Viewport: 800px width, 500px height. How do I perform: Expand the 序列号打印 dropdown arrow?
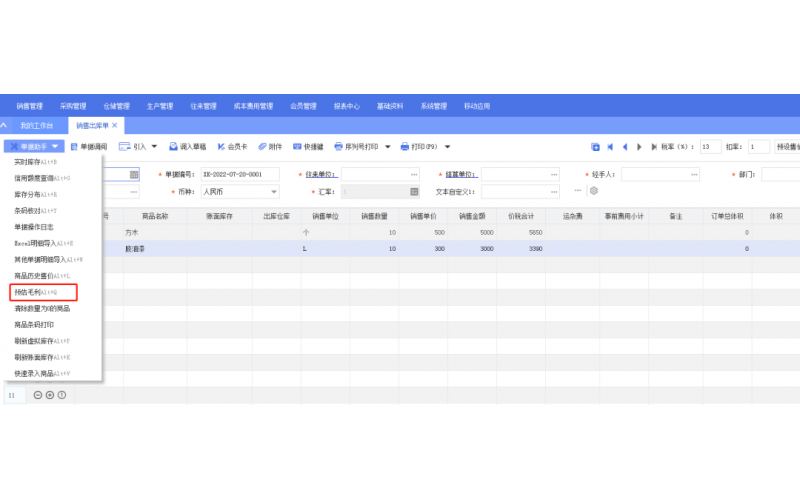tap(388, 147)
